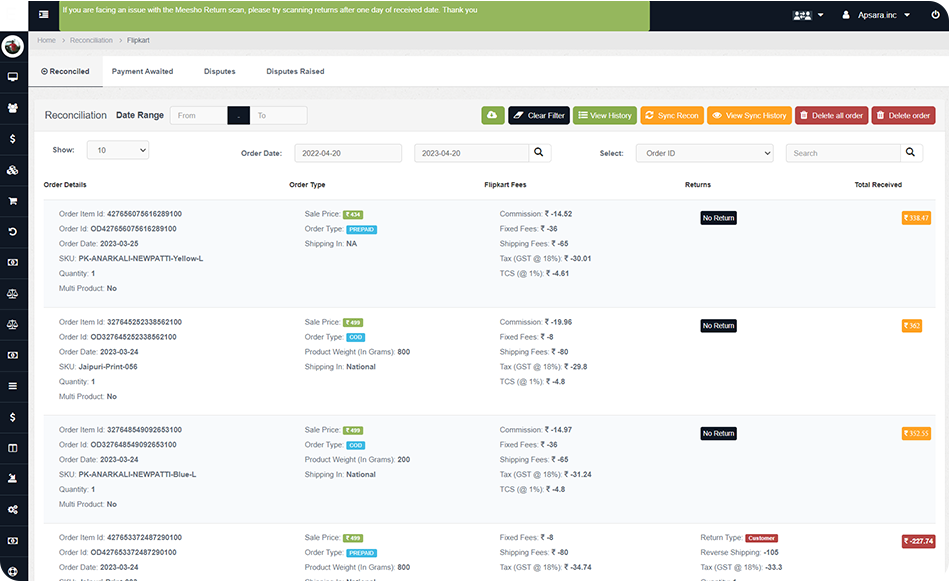The image size is (949, 582).
Task: Click the Clear Filter button
Action: (x=539, y=115)
